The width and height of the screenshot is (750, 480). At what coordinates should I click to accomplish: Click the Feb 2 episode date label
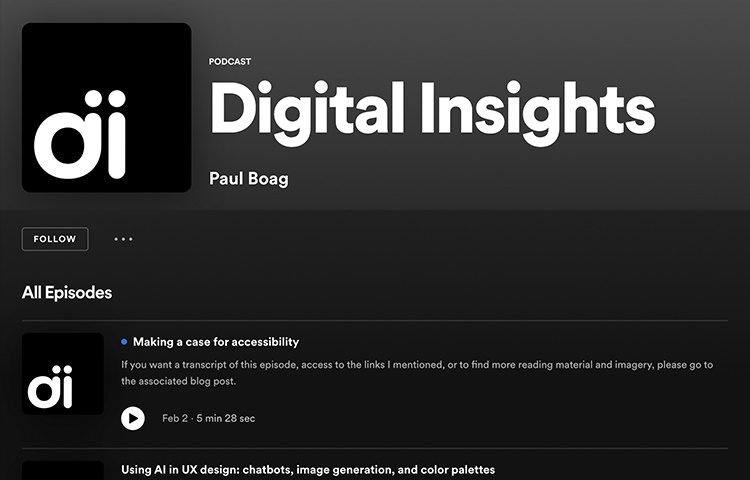point(175,418)
